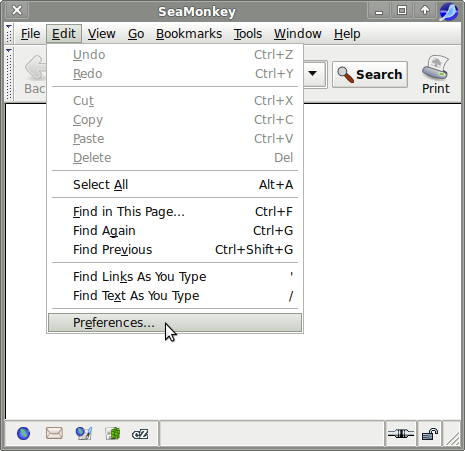This screenshot has height=451, width=465.
Task: Choose Preferences... from the Edit menu
Action: coord(175,323)
